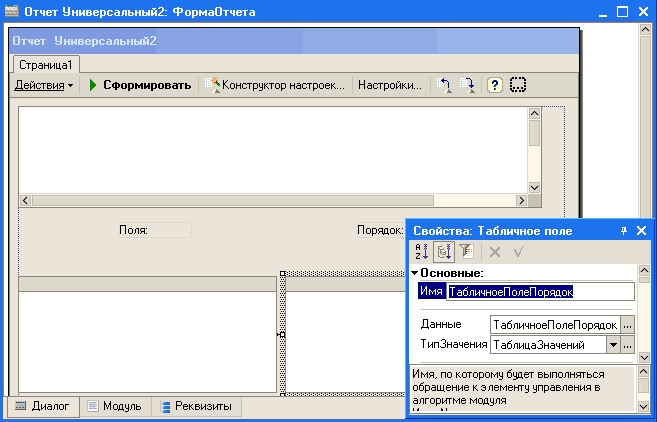Click the window icon in the title bar
The width and height of the screenshot is (657, 422).
point(11,11)
